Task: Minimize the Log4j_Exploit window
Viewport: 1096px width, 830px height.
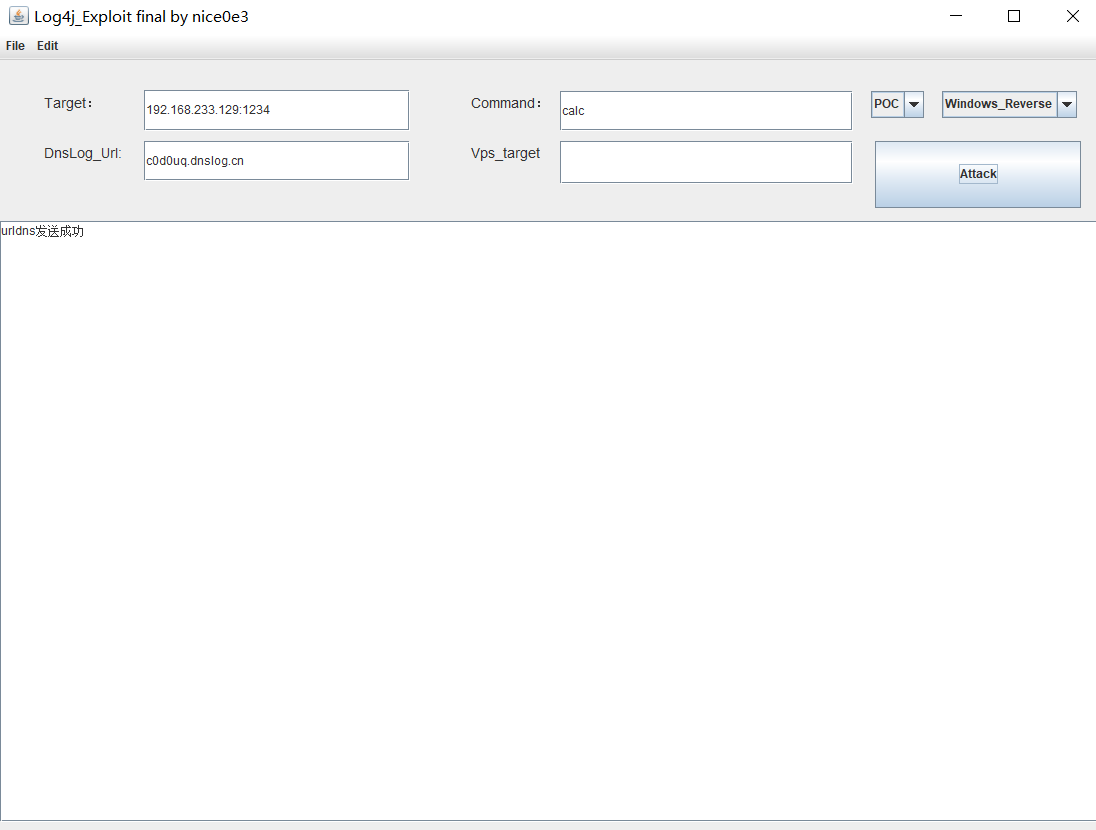Action: [956, 16]
